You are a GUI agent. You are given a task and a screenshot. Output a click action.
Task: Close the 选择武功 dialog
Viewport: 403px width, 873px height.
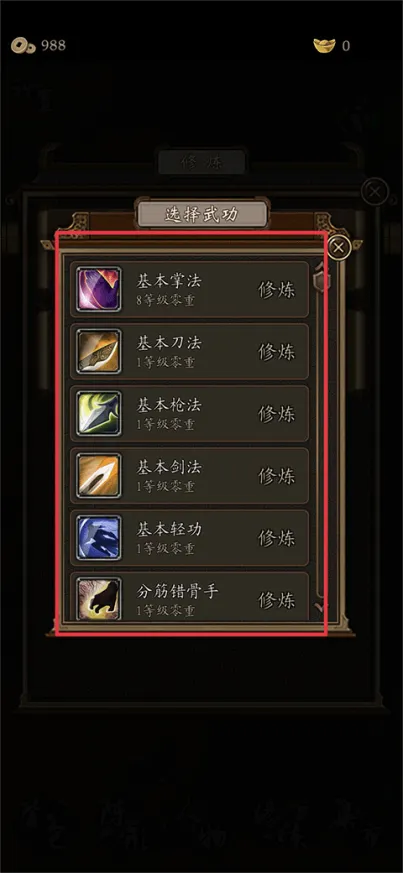coord(339,247)
